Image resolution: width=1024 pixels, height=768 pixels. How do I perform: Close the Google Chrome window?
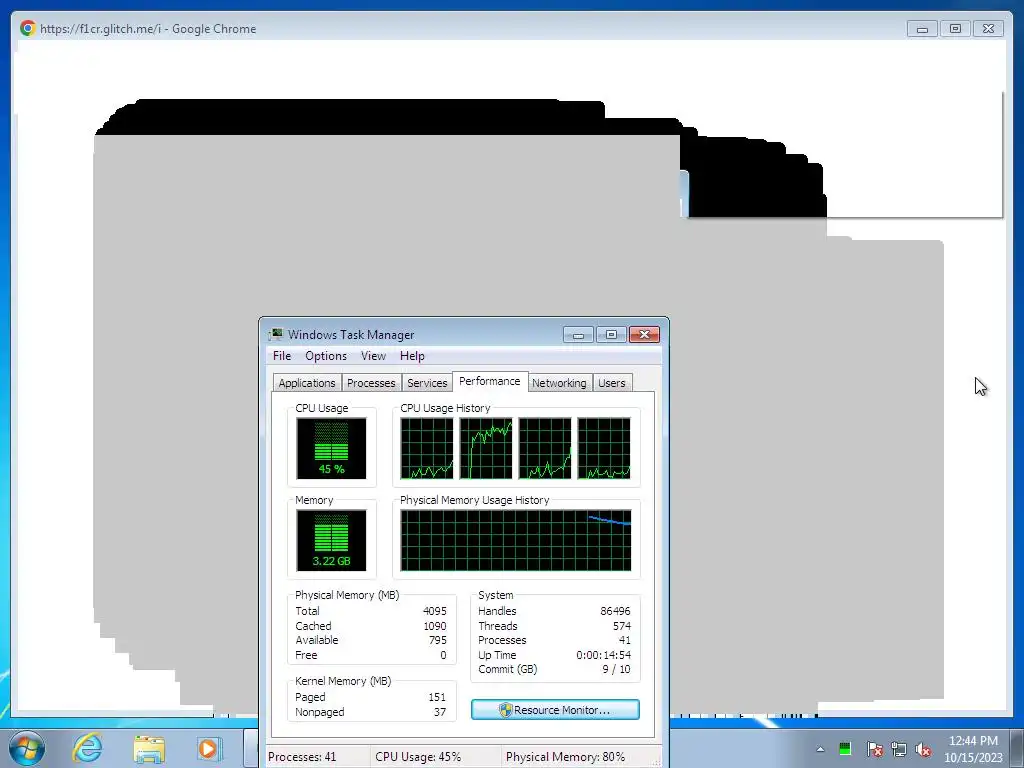pos(988,29)
